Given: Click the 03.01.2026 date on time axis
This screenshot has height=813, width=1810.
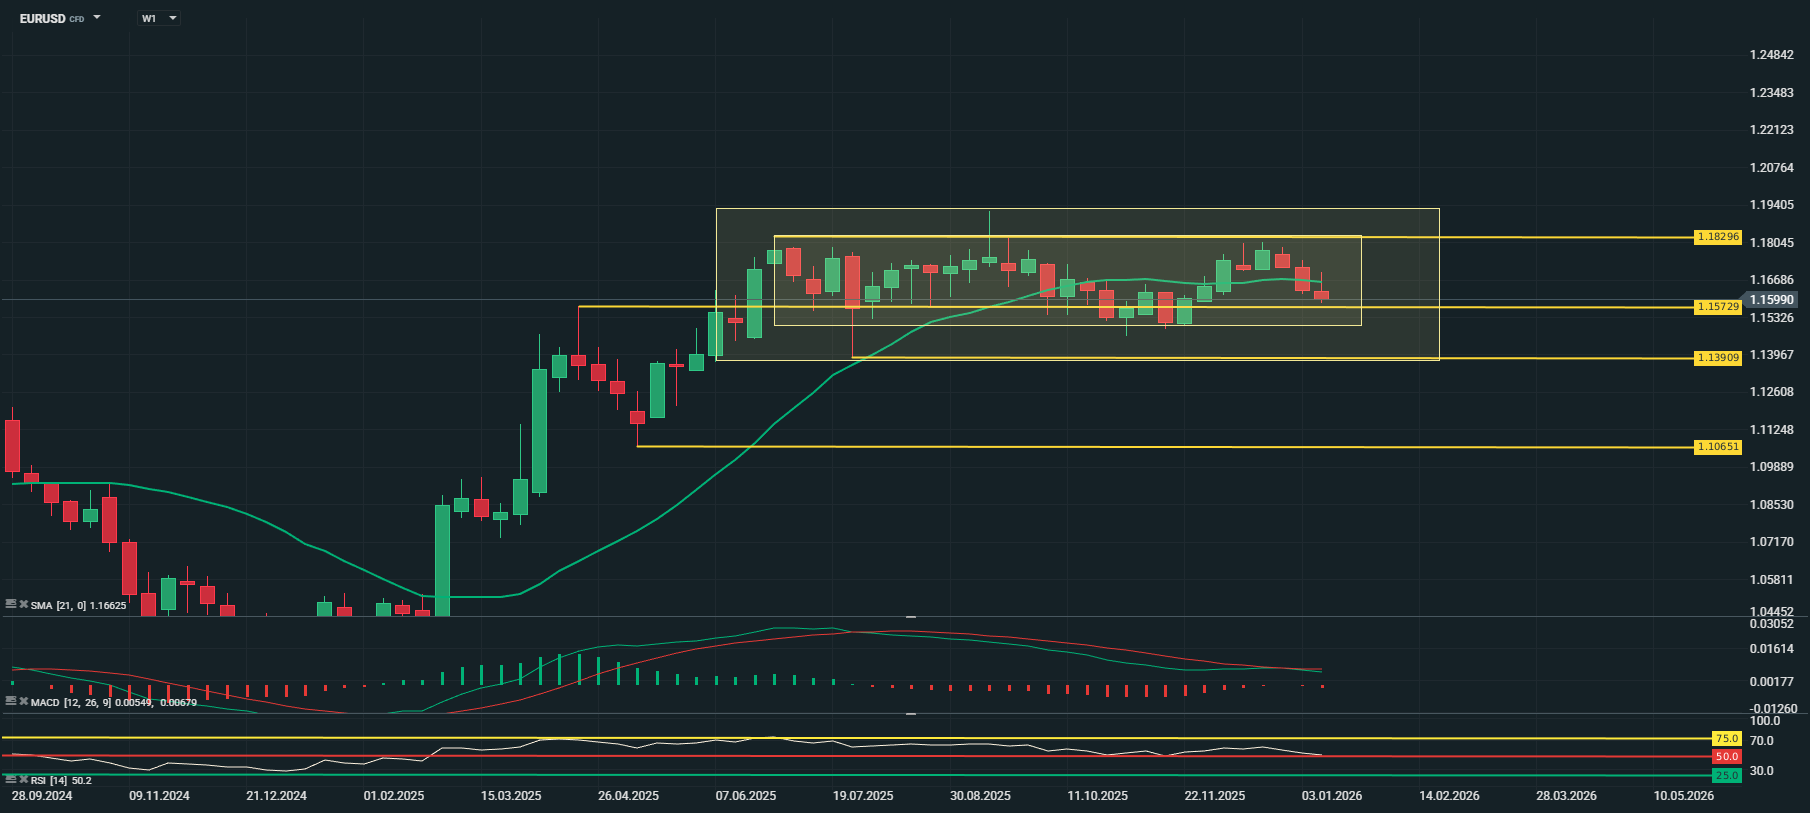Looking at the screenshot, I should 1332,796.
